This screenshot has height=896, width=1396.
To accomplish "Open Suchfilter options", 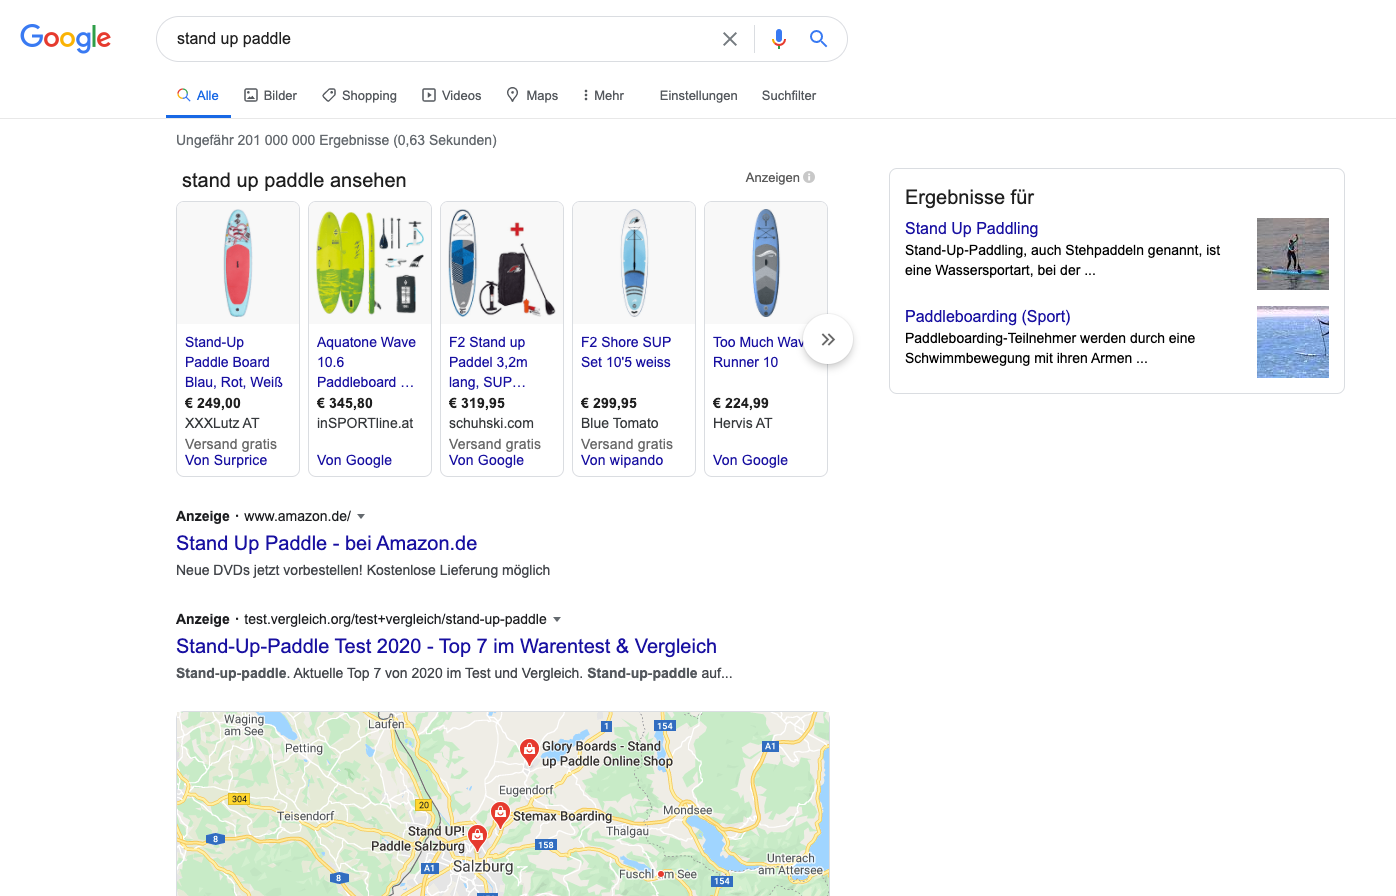I will [x=789, y=95].
